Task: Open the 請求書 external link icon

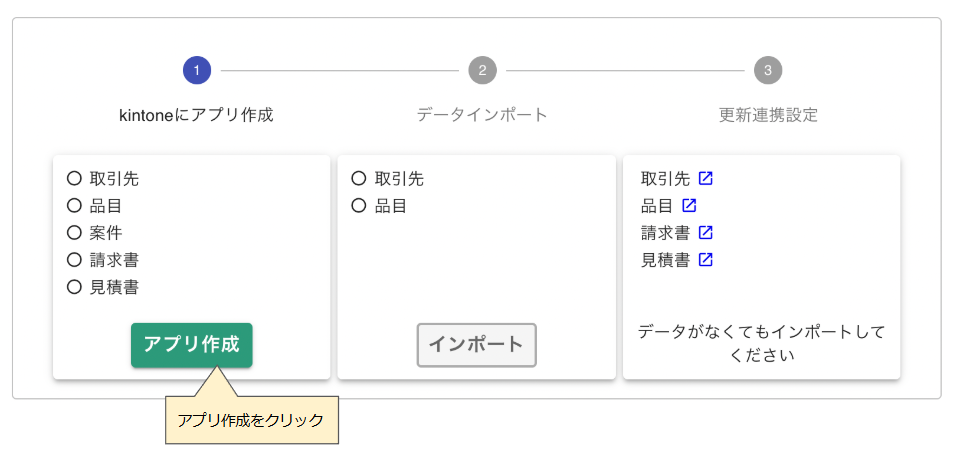Action: click(x=706, y=232)
